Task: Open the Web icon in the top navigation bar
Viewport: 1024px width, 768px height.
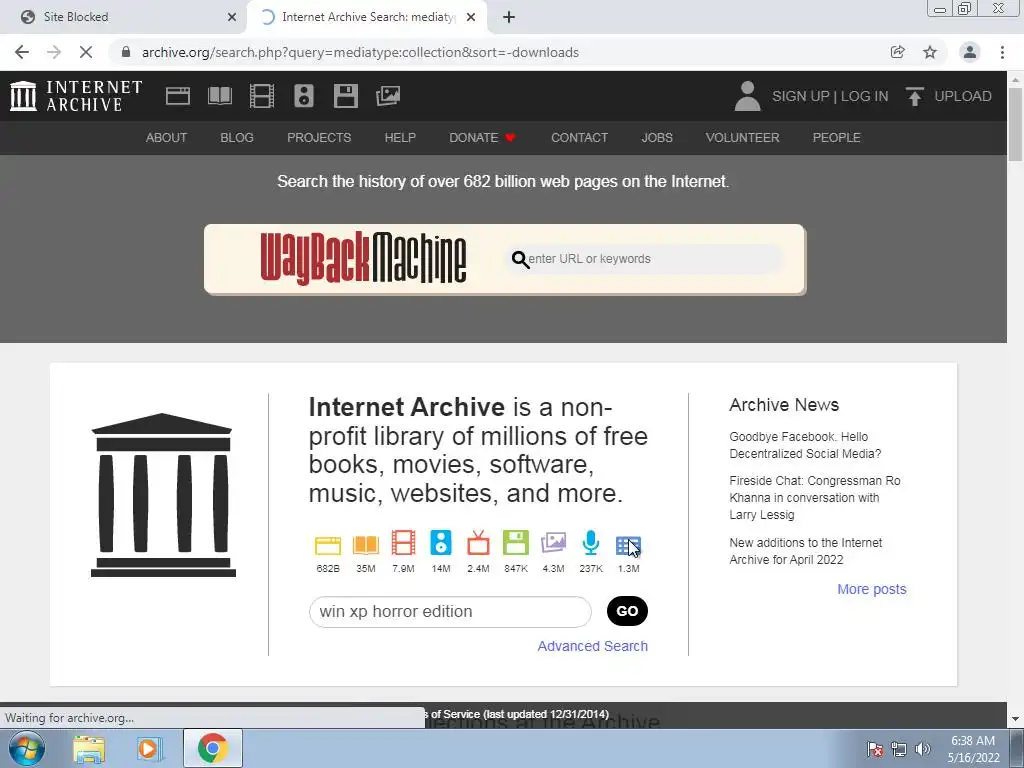Action: [178, 96]
